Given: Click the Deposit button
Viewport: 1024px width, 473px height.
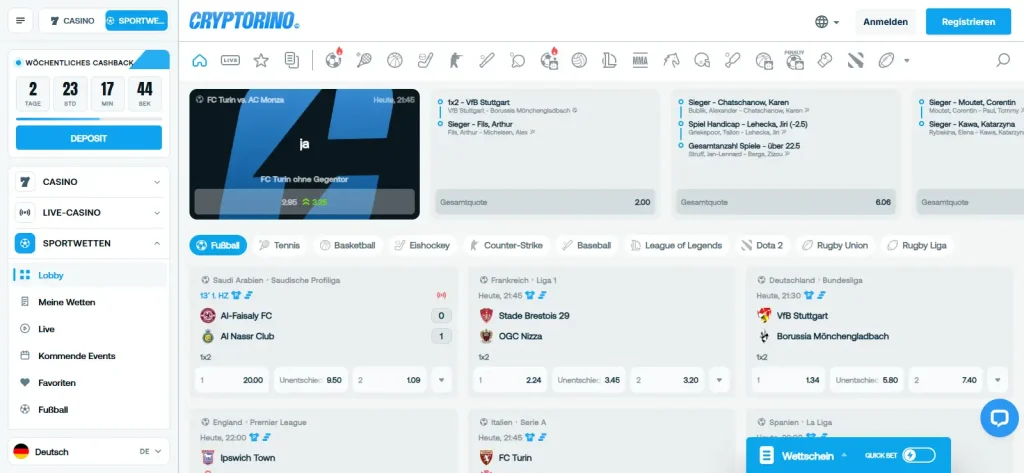Looking at the screenshot, I should tap(89, 138).
